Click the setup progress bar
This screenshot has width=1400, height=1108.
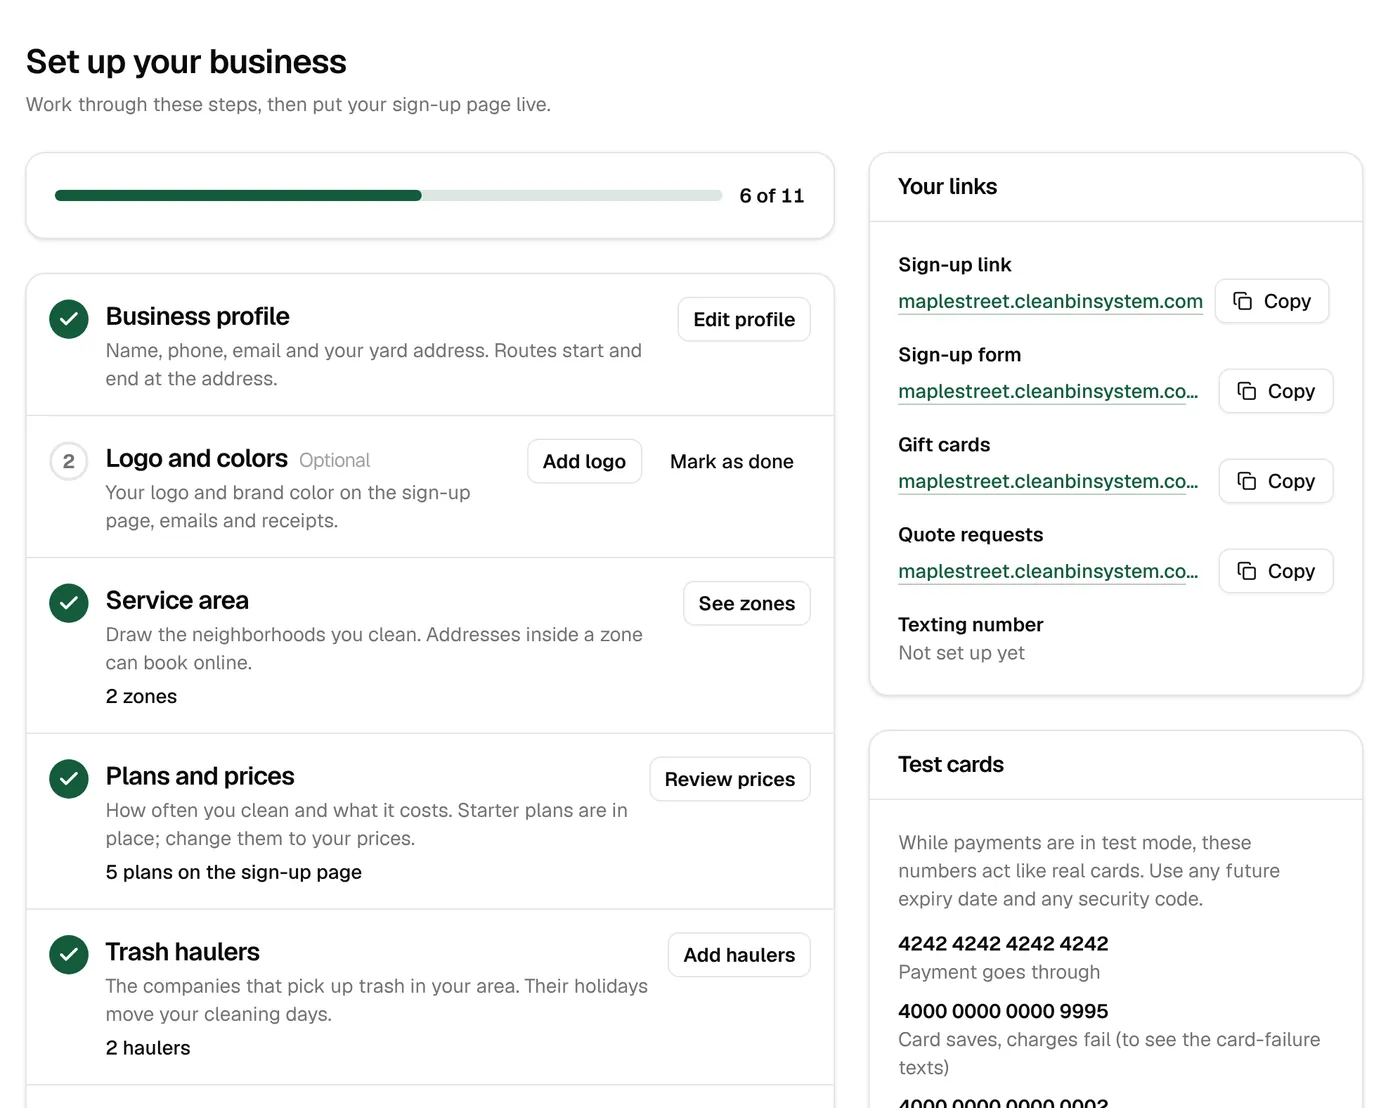point(388,196)
